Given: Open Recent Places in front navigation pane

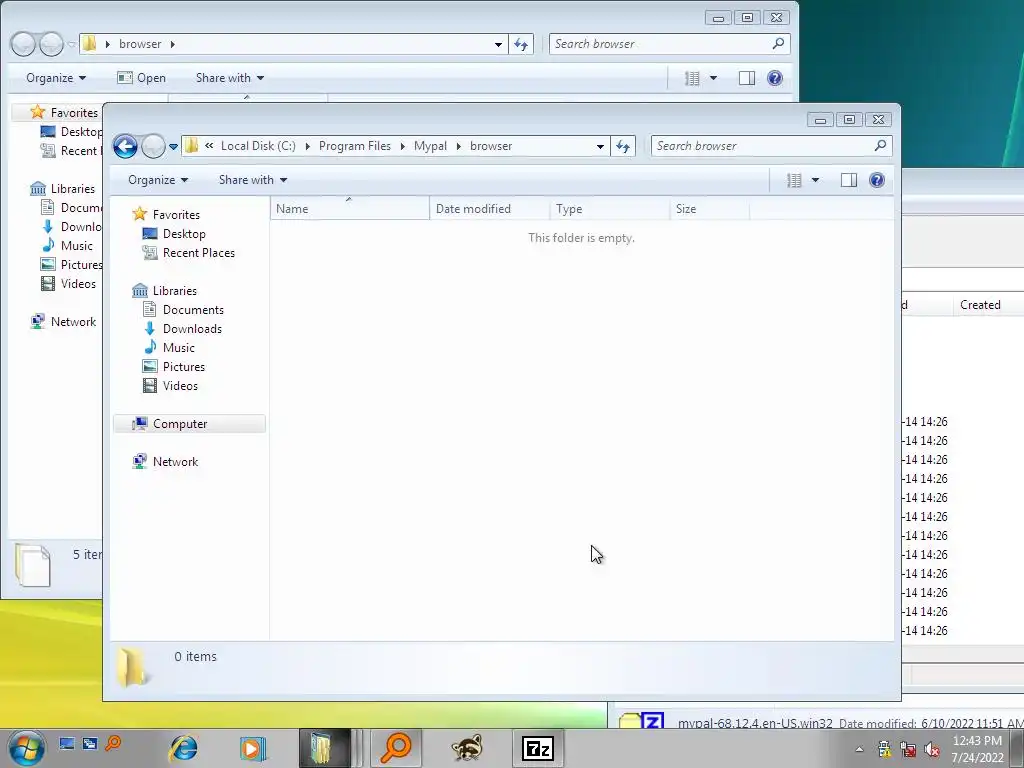Looking at the screenshot, I should click(189, 253).
